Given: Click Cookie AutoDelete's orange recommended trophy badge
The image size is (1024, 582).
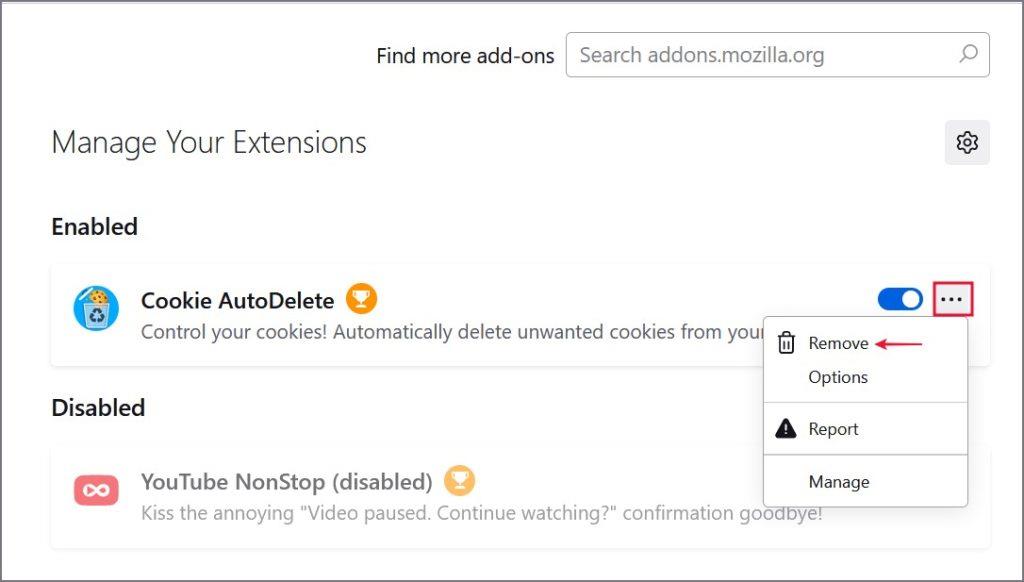Looking at the screenshot, I should [x=361, y=299].
